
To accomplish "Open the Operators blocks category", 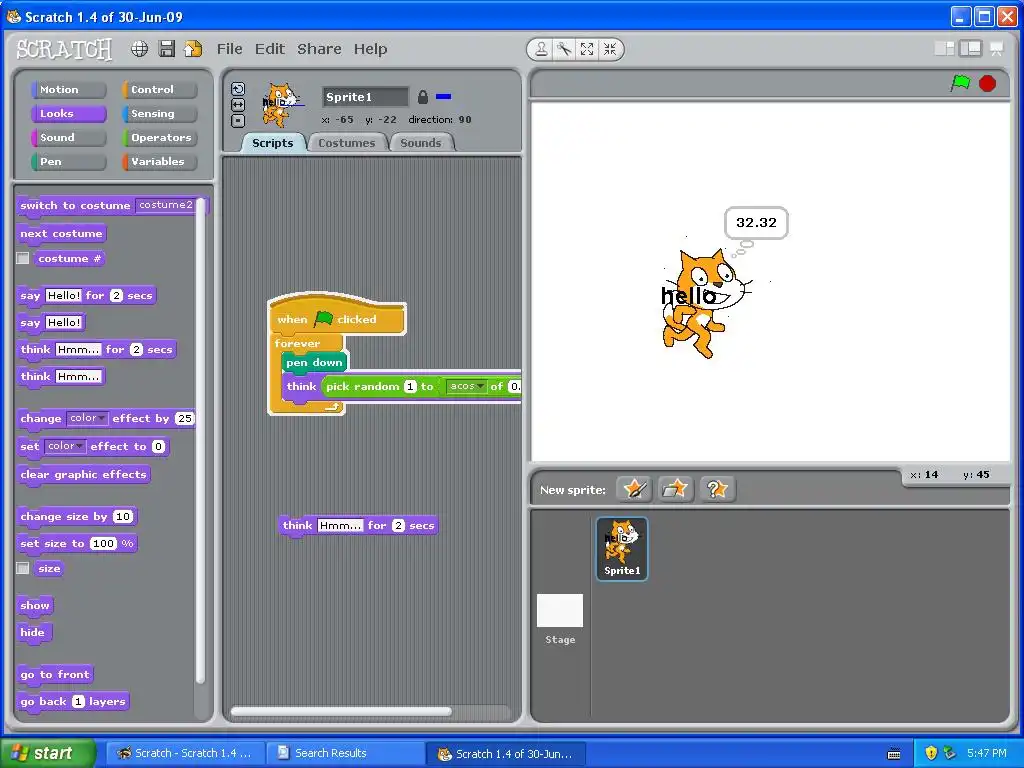I will pos(159,138).
